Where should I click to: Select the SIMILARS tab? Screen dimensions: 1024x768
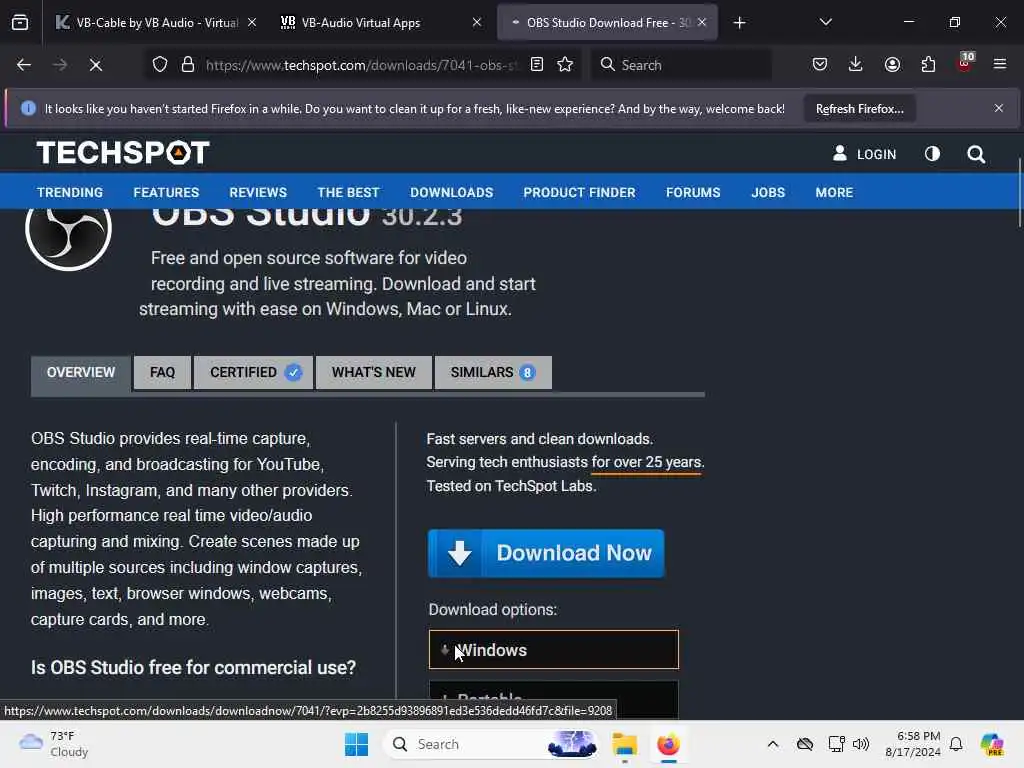(493, 373)
